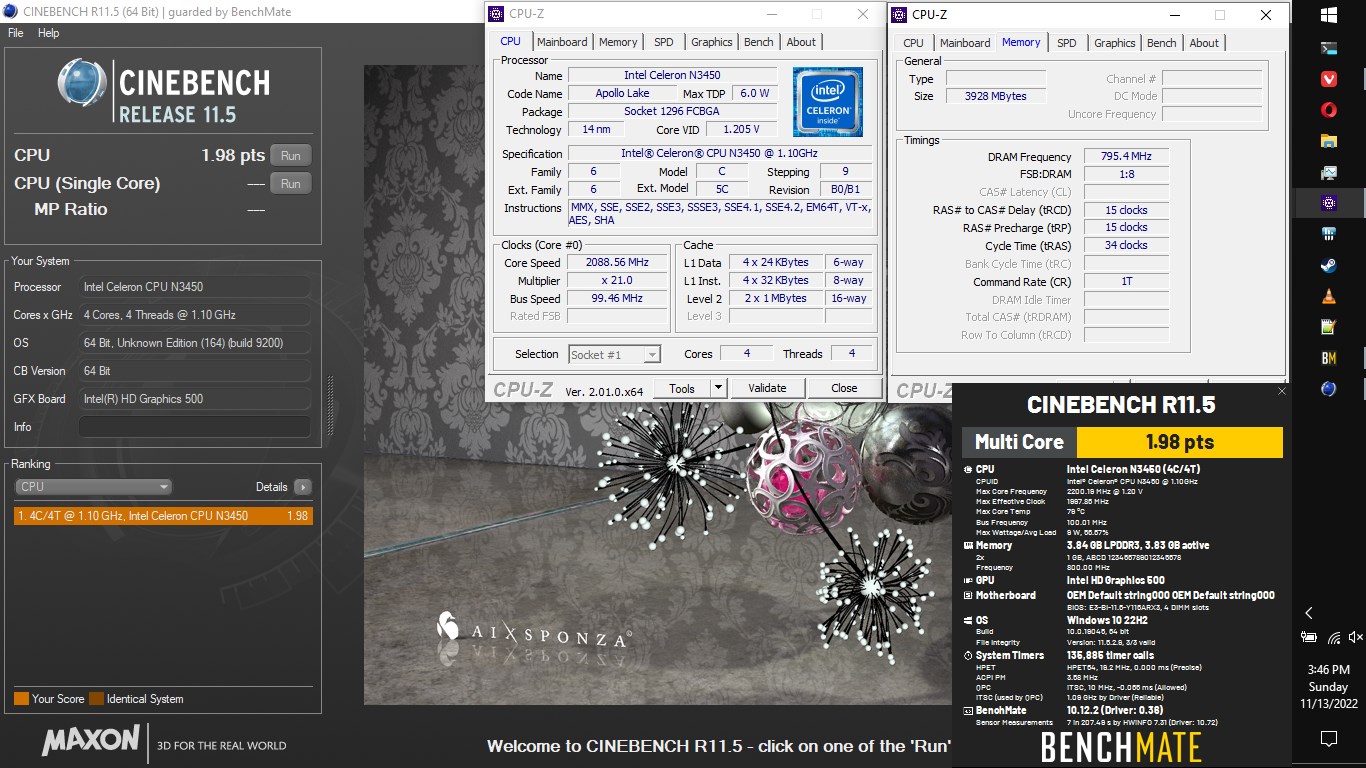Open VLC media player from the taskbar

pyautogui.click(x=1329, y=296)
